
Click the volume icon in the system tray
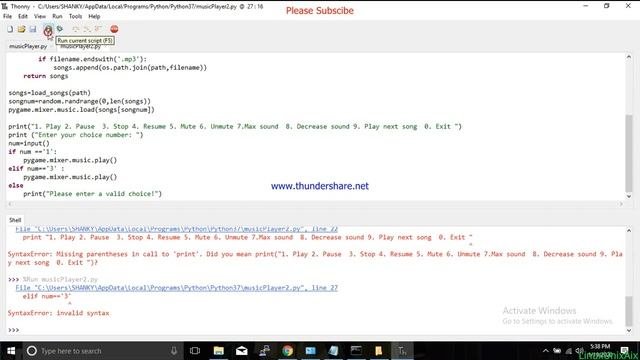[579, 351]
